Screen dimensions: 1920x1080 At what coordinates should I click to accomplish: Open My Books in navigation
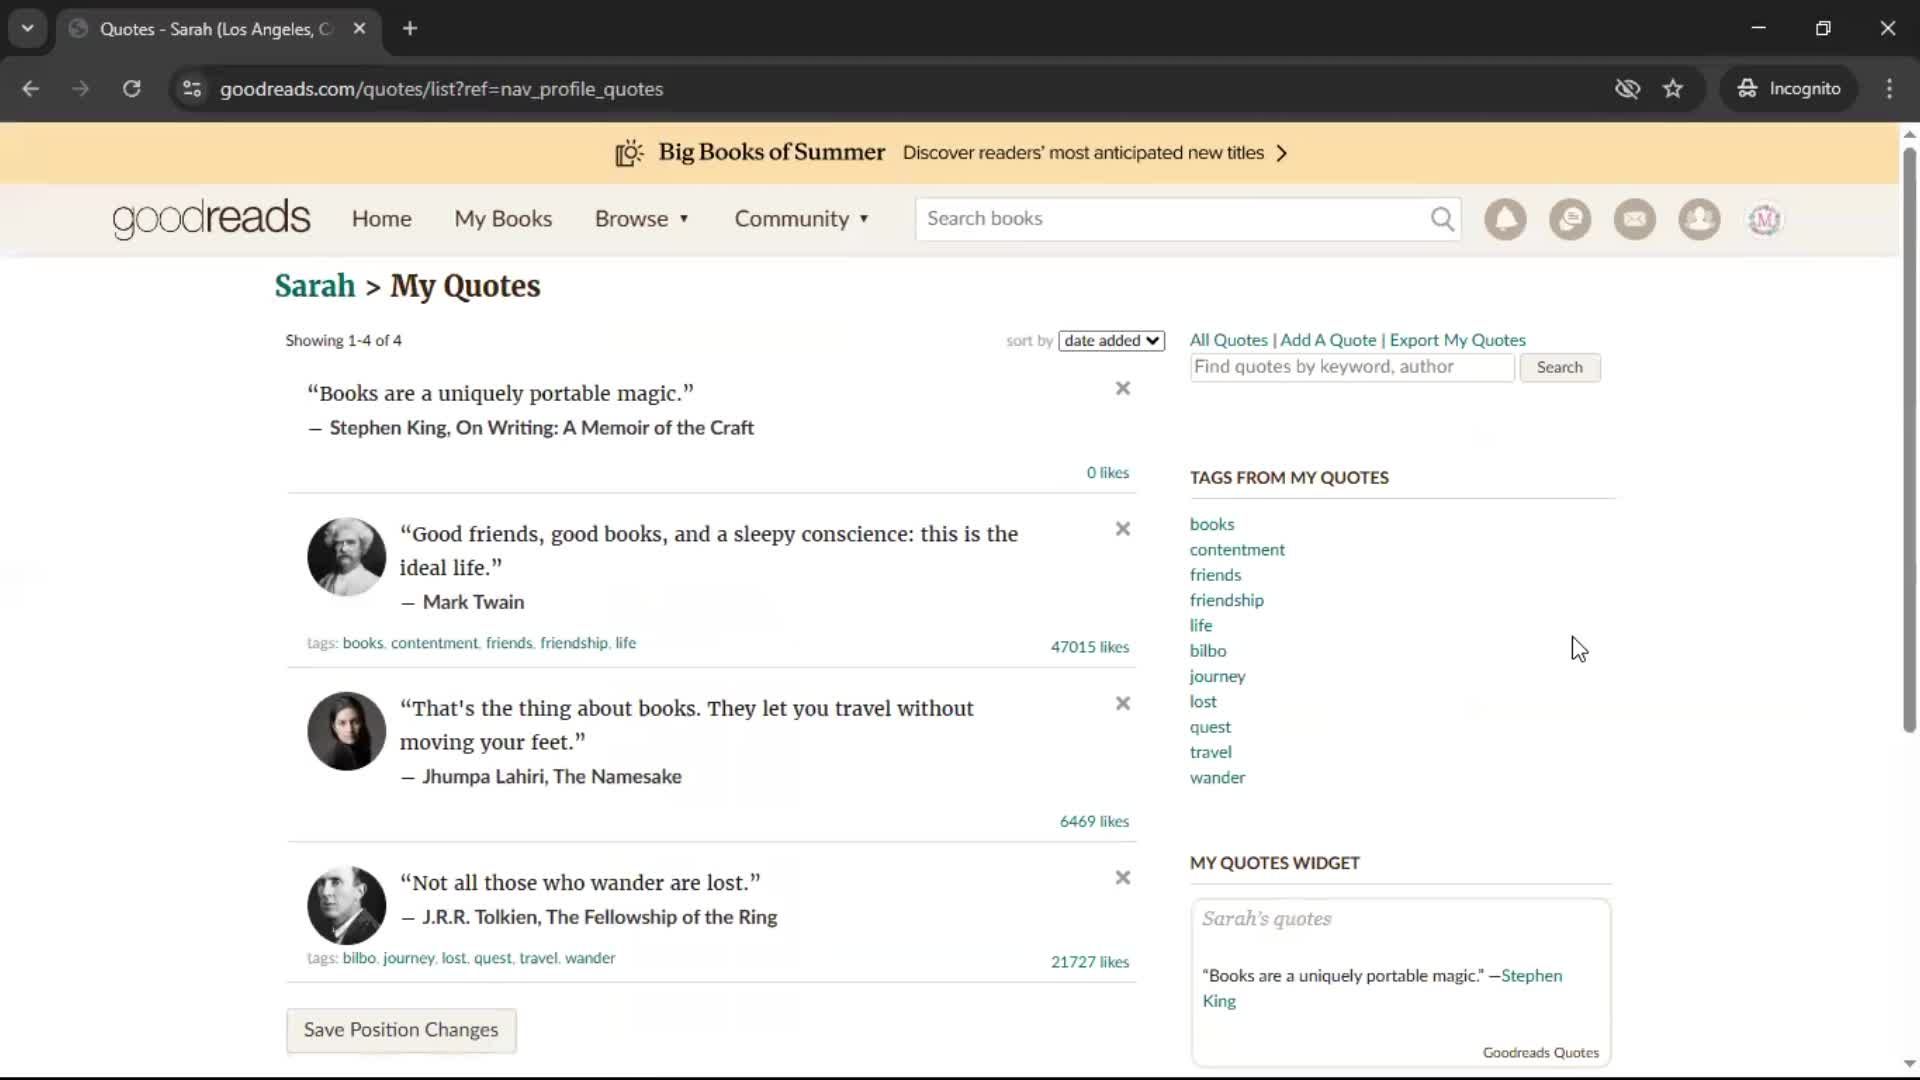point(503,218)
